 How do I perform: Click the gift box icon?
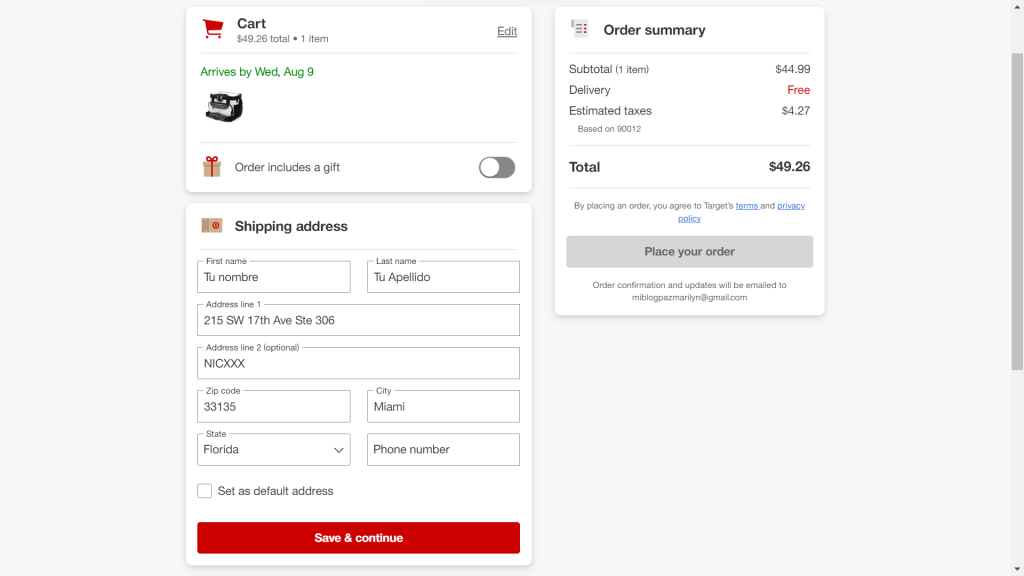pos(212,167)
